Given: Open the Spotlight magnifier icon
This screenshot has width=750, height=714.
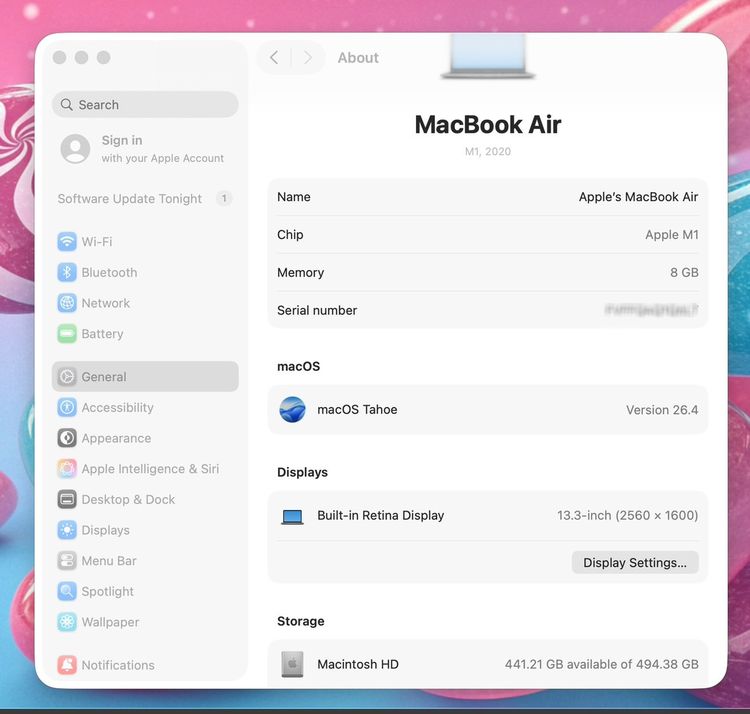Looking at the screenshot, I should (67, 591).
